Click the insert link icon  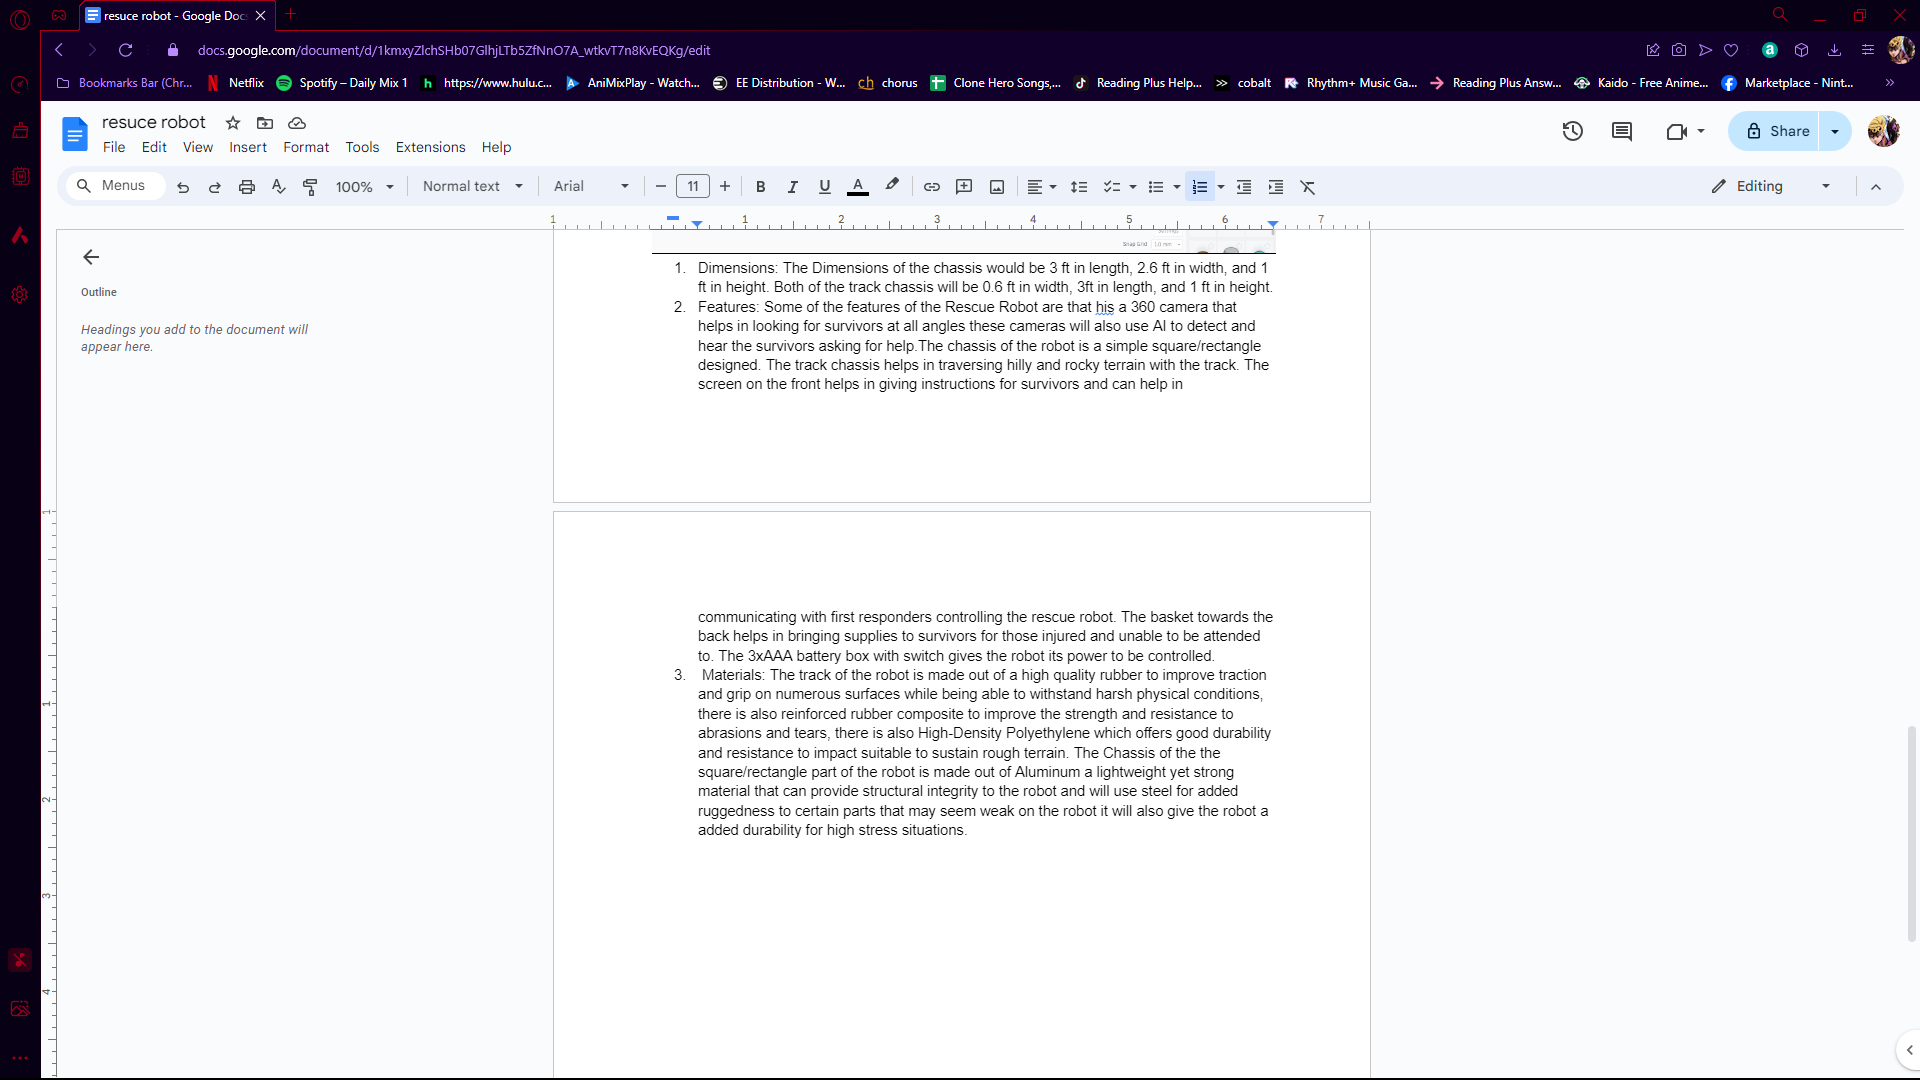click(x=931, y=187)
